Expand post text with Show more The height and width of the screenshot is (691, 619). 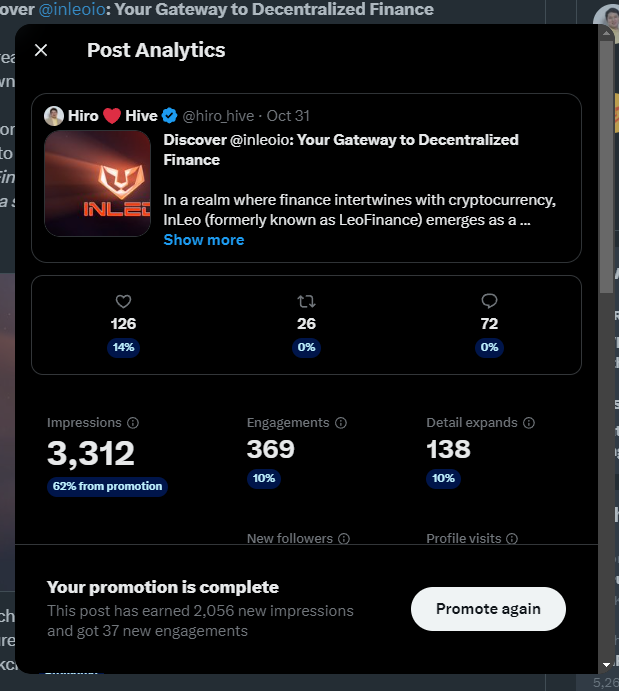(x=204, y=240)
